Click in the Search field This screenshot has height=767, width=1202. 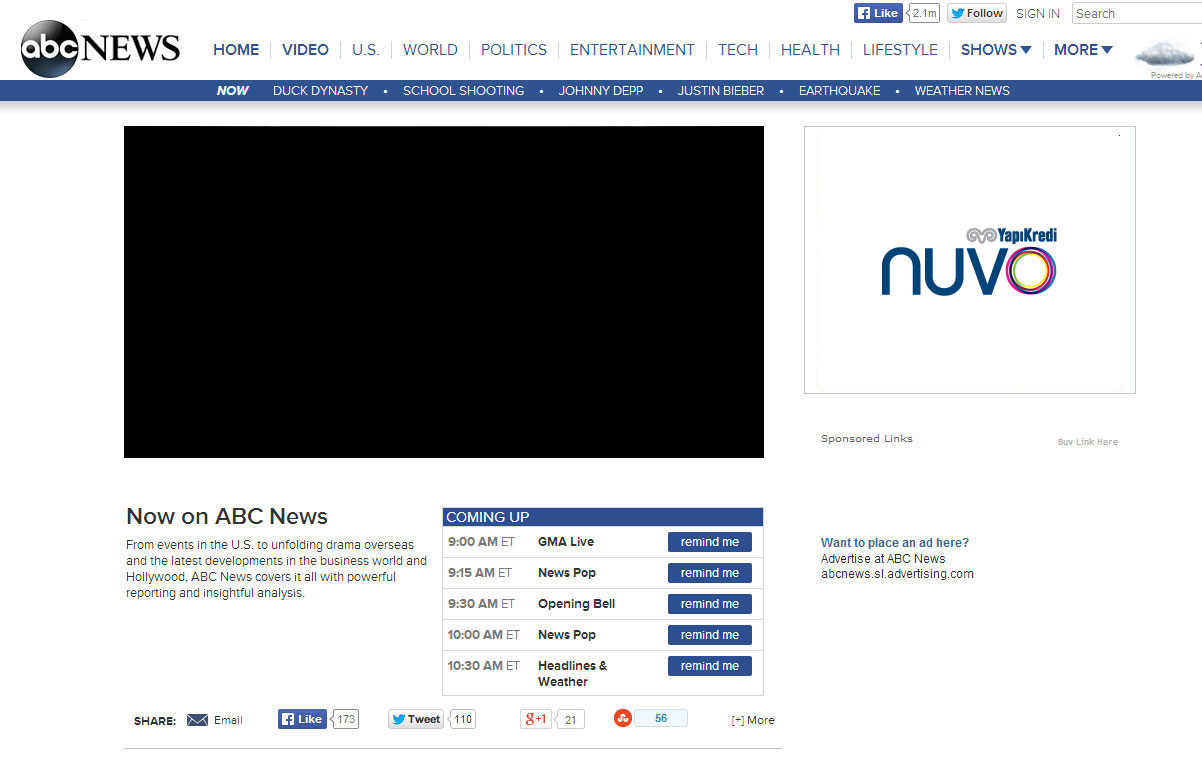pyautogui.click(x=1136, y=14)
